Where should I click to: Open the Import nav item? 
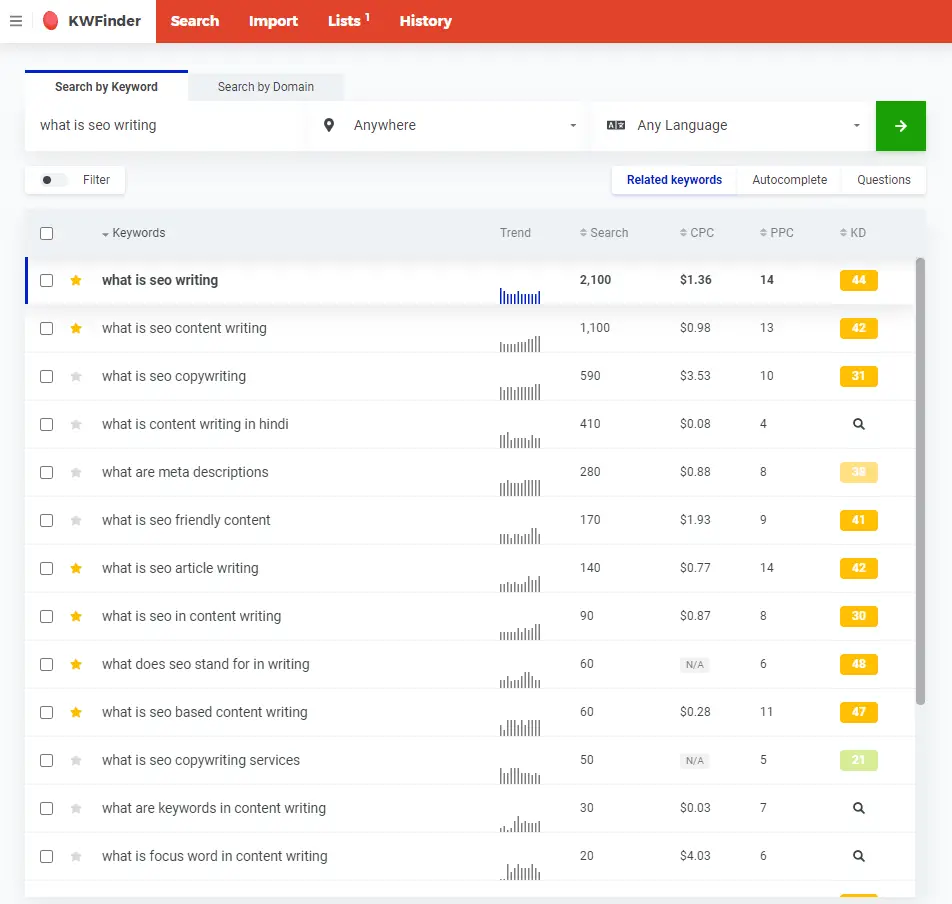[273, 21]
